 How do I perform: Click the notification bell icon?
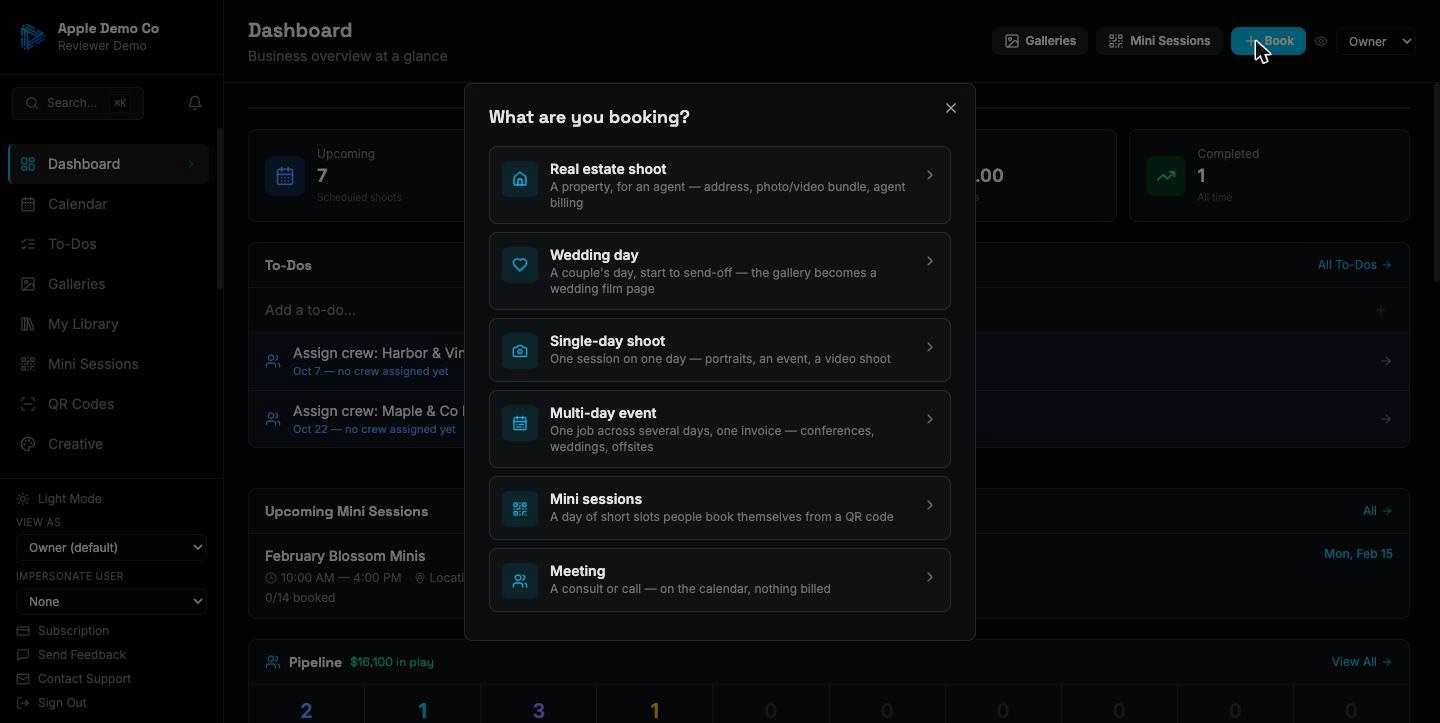click(195, 103)
